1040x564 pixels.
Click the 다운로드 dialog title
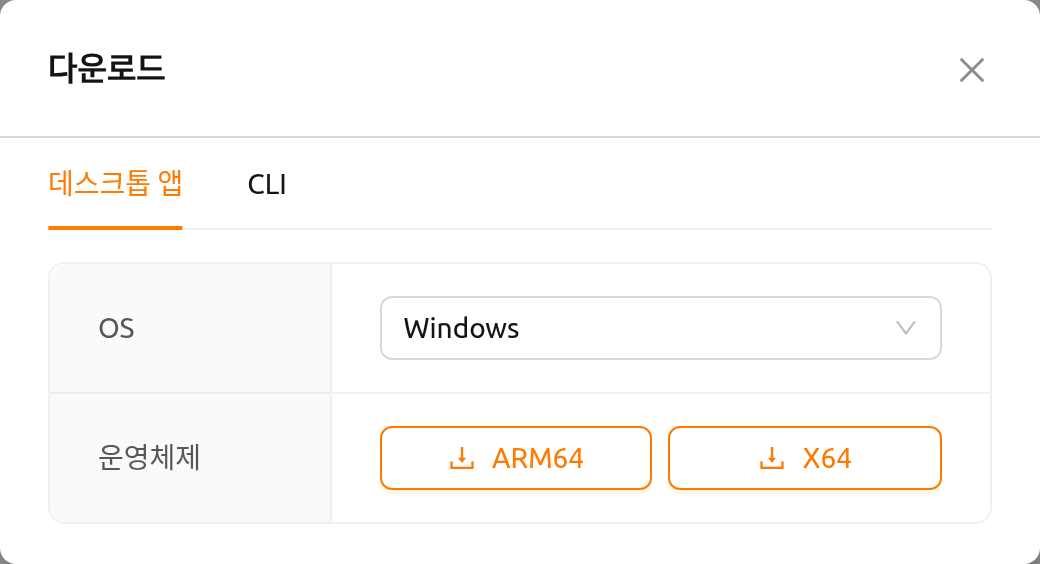[x=107, y=68]
